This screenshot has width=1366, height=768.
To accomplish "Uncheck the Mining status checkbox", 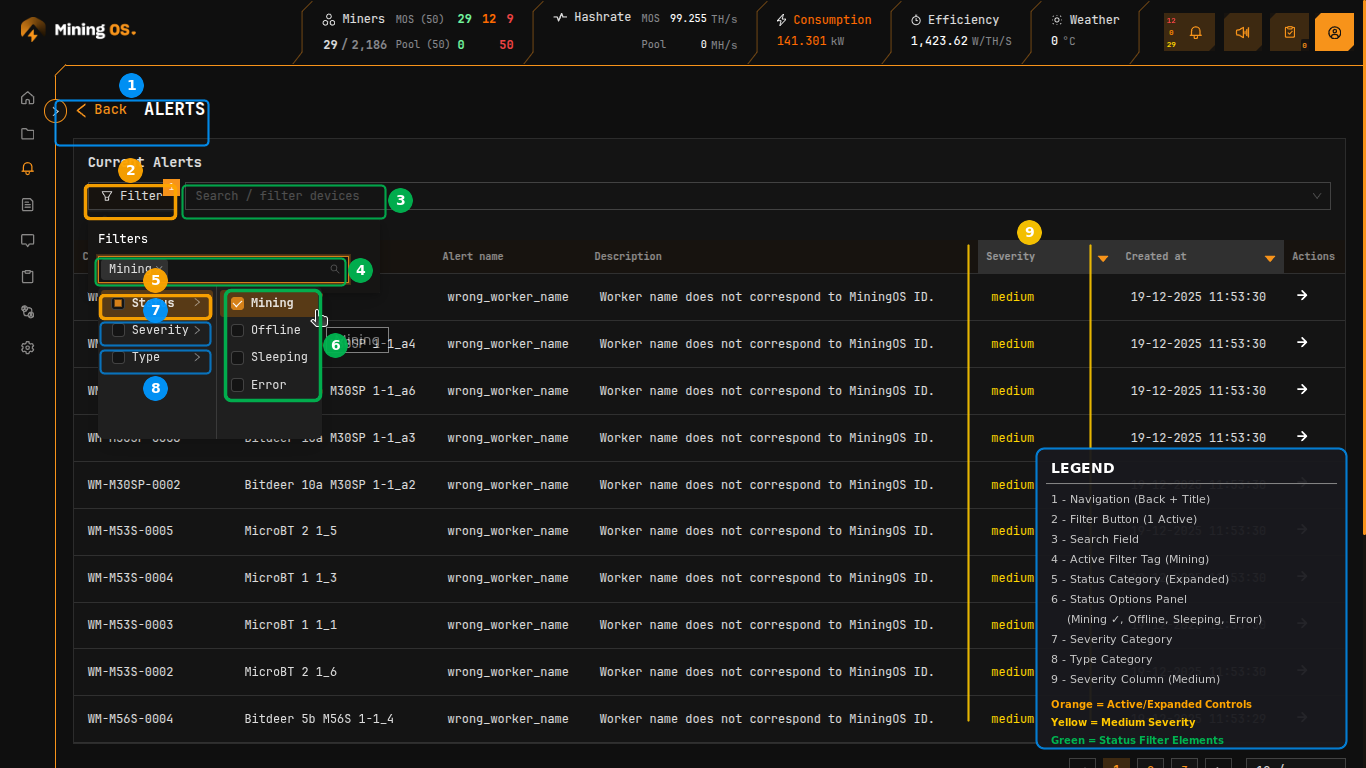I will pyautogui.click(x=238, y=303).
